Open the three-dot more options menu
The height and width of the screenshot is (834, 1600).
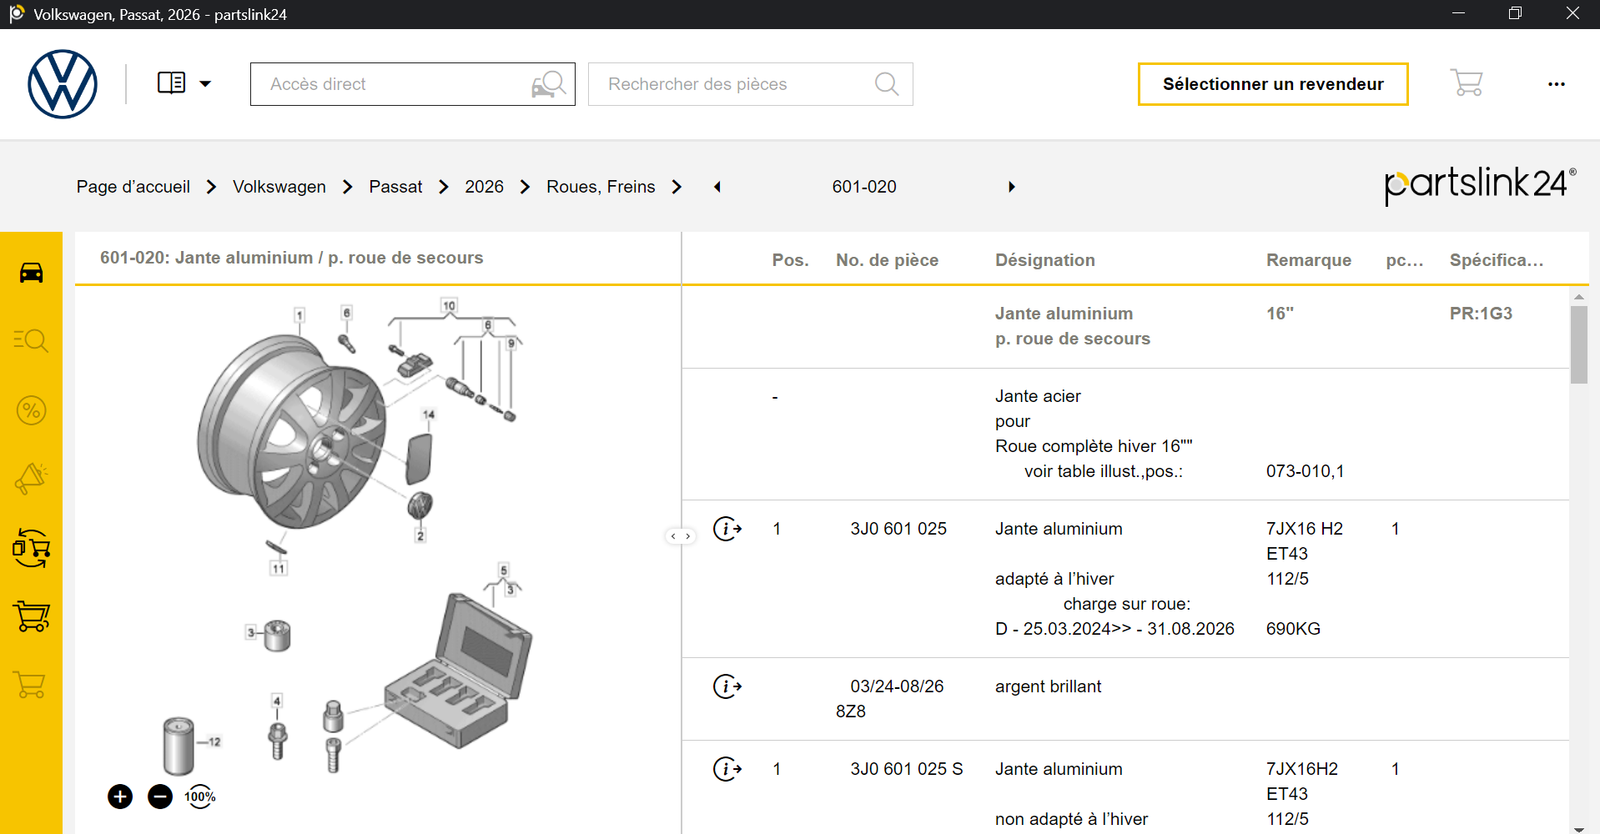point(1556,84)
